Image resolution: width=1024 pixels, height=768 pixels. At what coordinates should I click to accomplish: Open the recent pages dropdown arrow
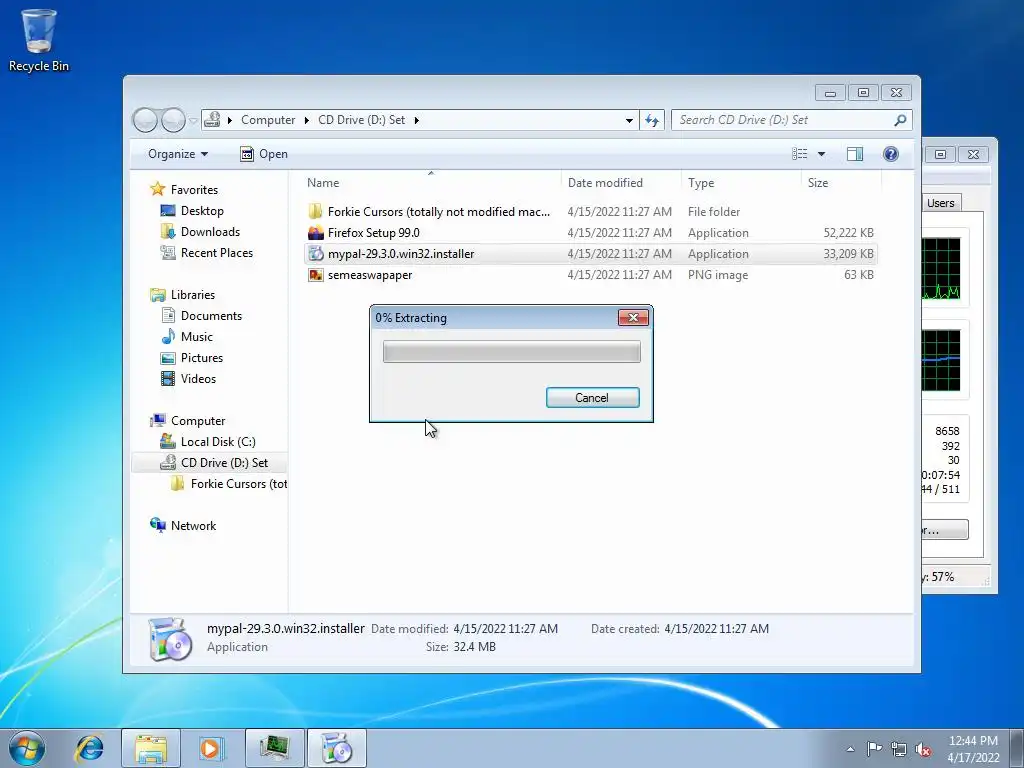click(193, 120)
